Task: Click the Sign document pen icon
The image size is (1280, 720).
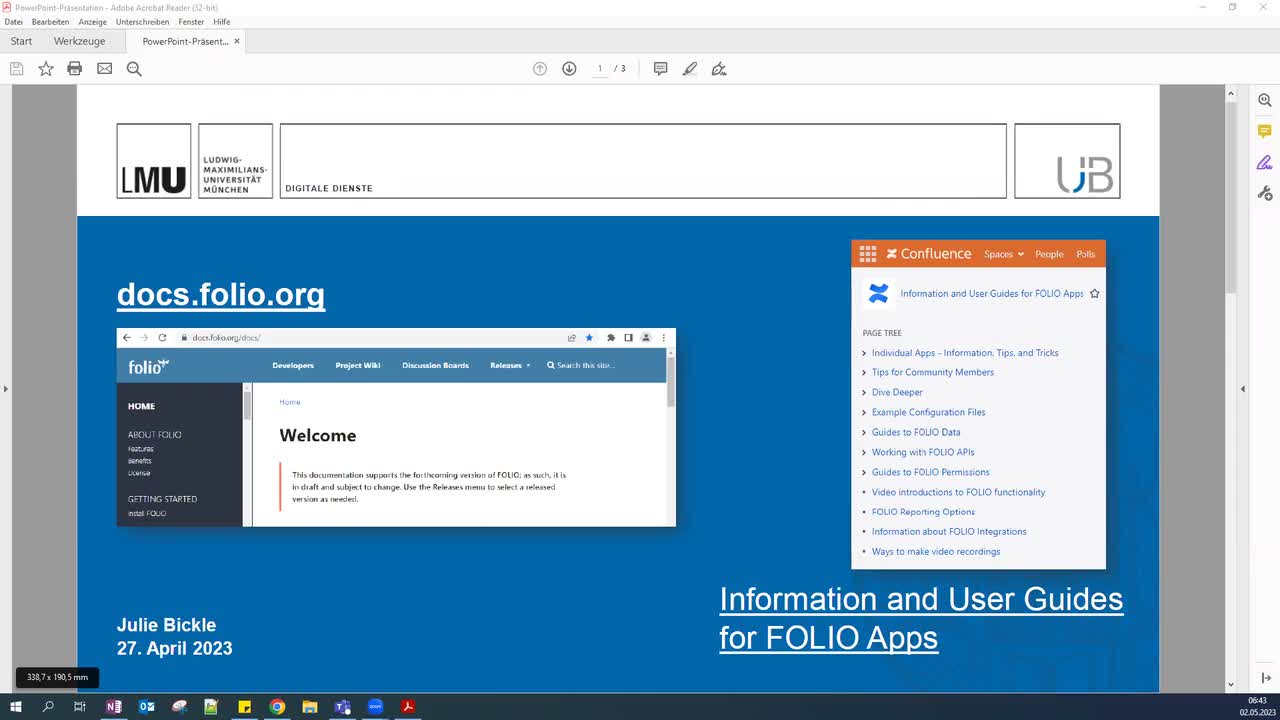Action: coord(719,69)
